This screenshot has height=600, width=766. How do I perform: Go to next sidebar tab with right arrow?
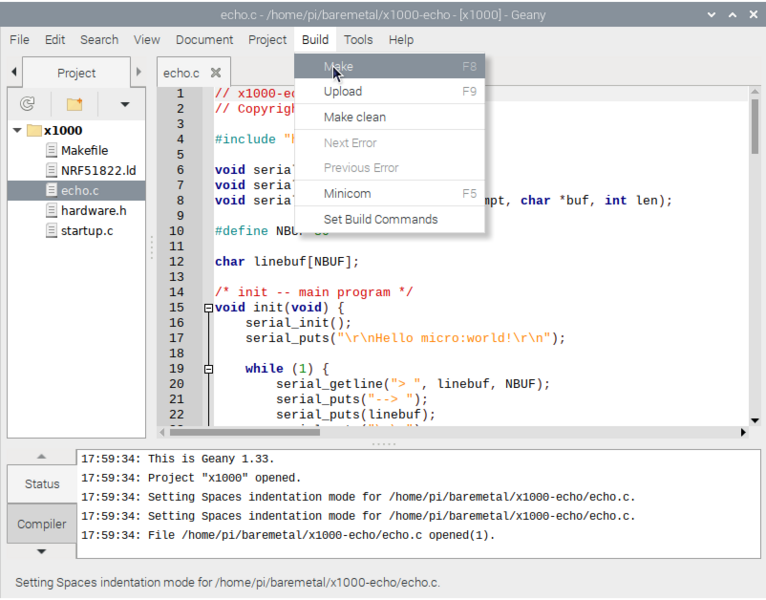tap(139, 72)
